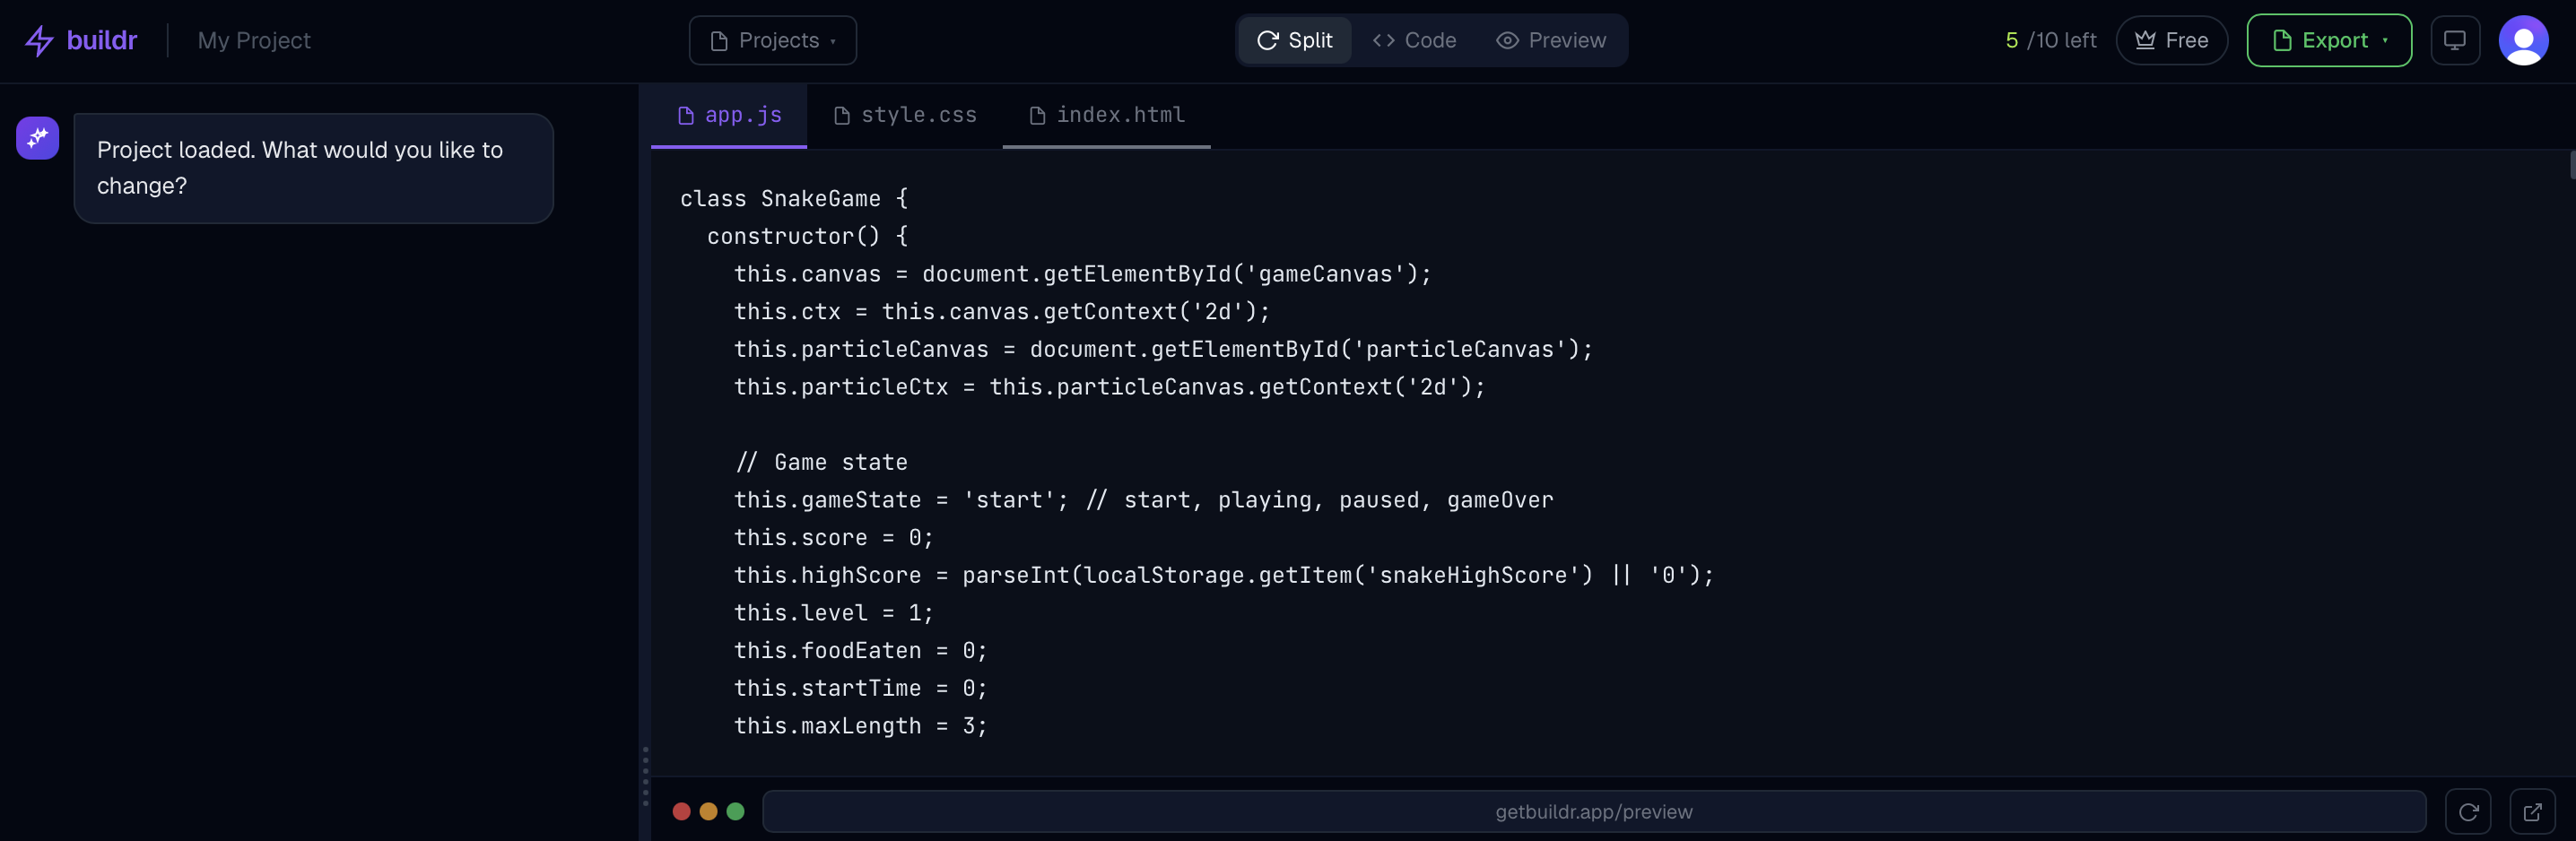
Task: Click the Free plan button
Action: tap(2172, 40)
